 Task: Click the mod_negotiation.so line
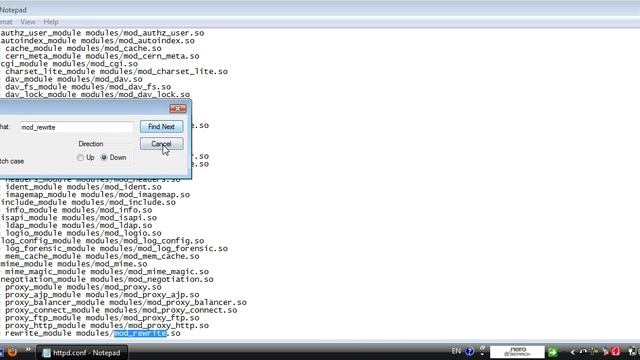tap(107, 280)
